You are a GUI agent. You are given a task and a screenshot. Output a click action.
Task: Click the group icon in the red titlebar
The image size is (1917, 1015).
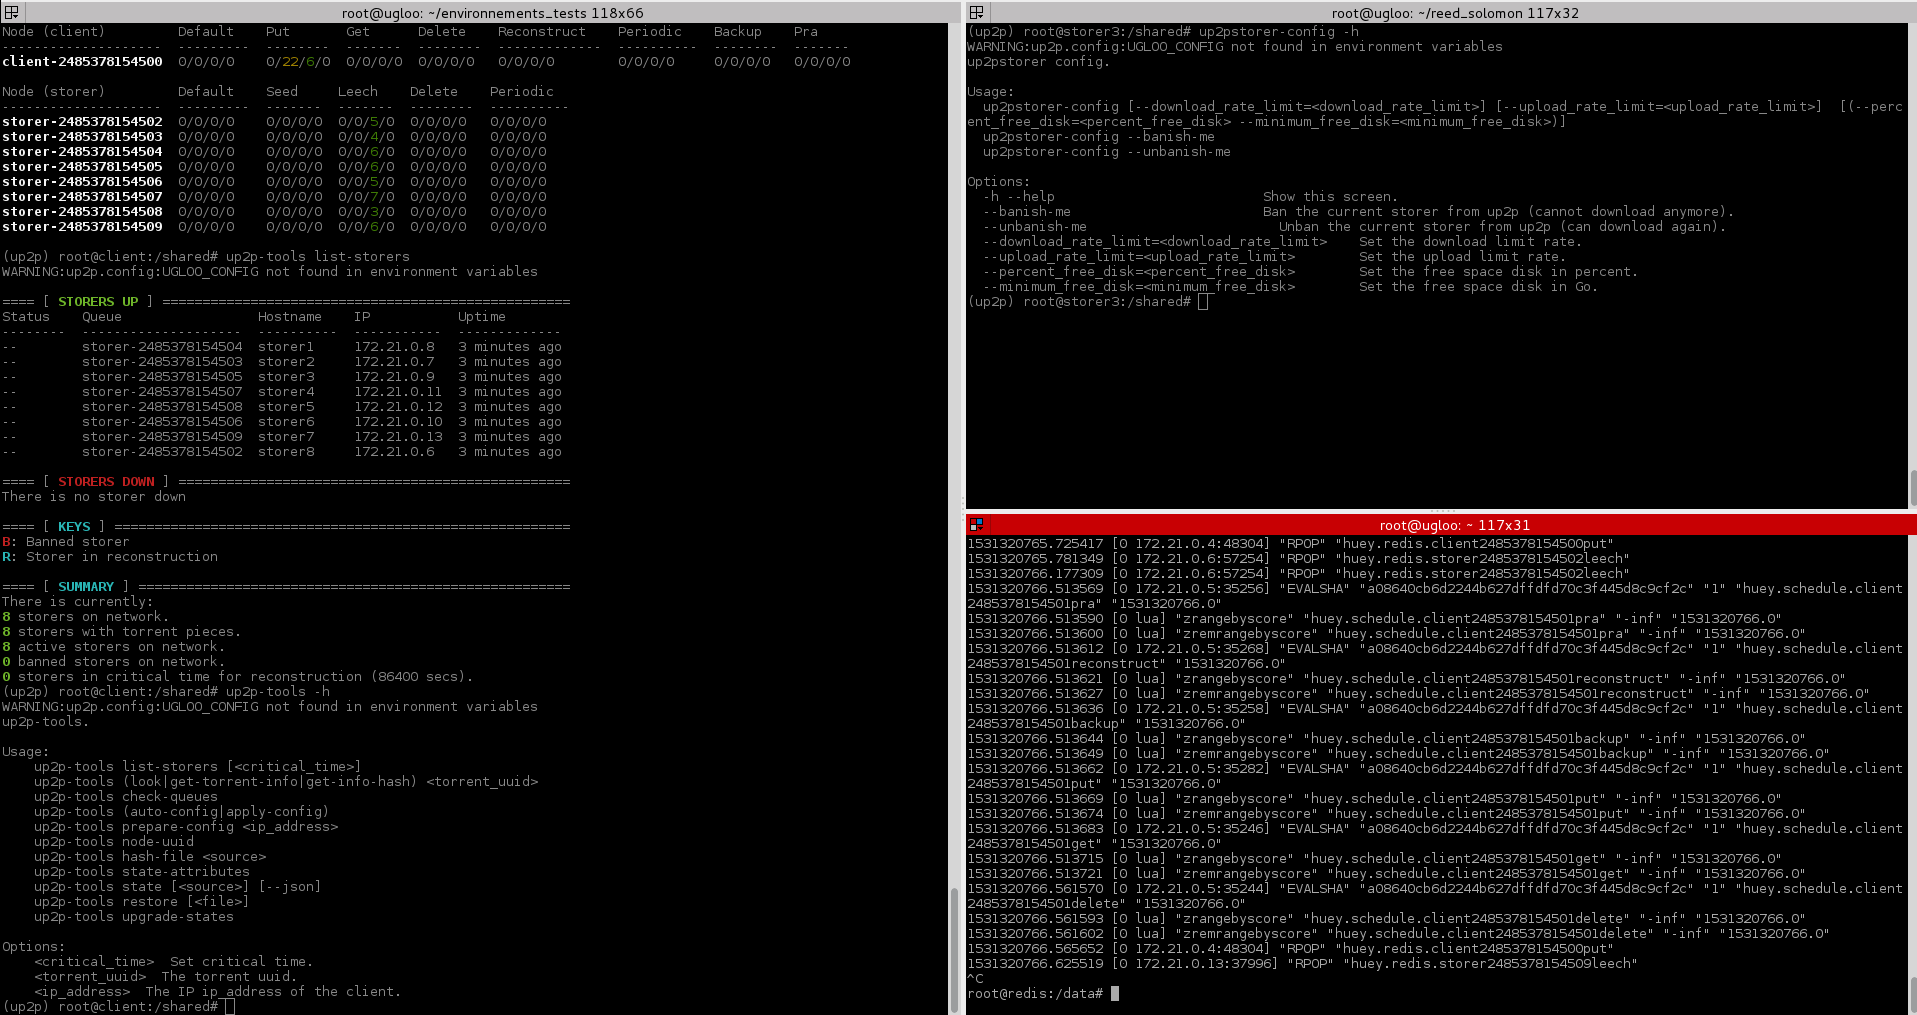pos(977,524)
